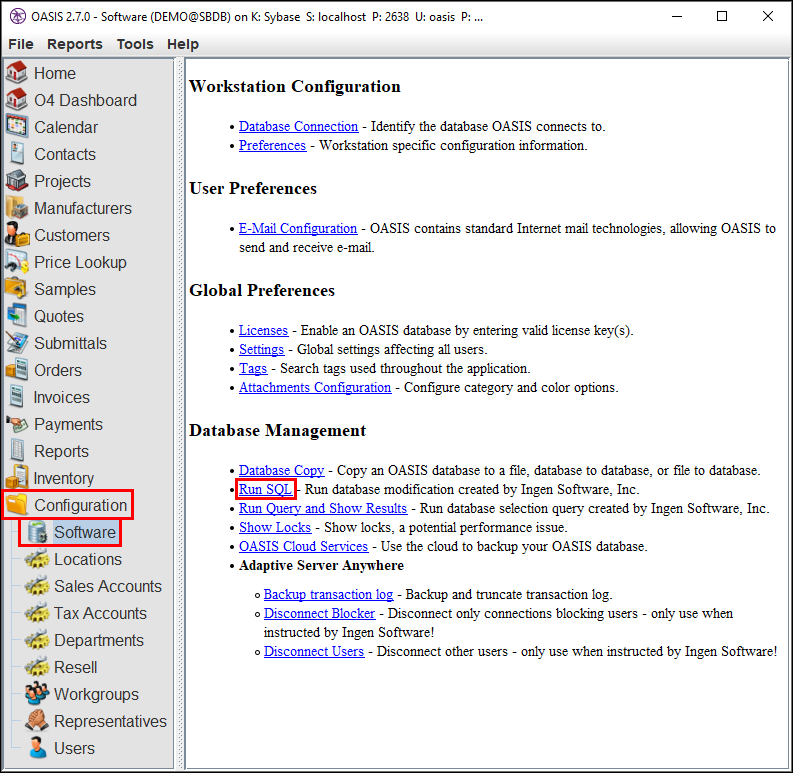This screenshot has height=773, width=793.
Task: Click the Submittals icon
Action: click(x=17, y=342)
